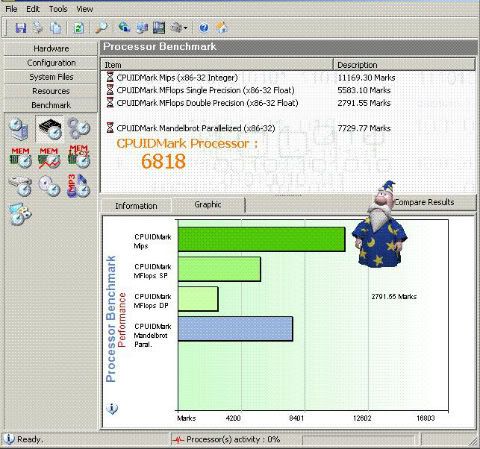The image size is (480, 449).
Task: Click the Ready status text
Action: tap(30, 439)
